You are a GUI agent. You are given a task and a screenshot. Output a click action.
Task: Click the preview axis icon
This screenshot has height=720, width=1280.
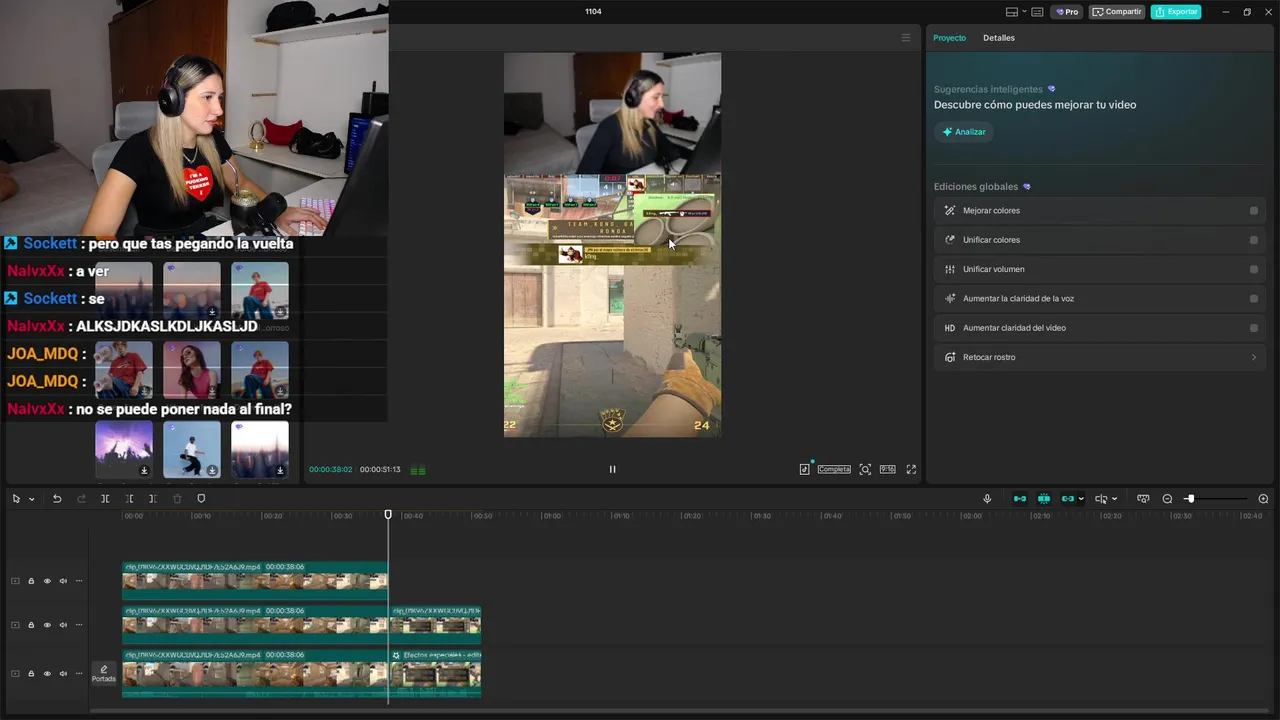(1101, 498)
